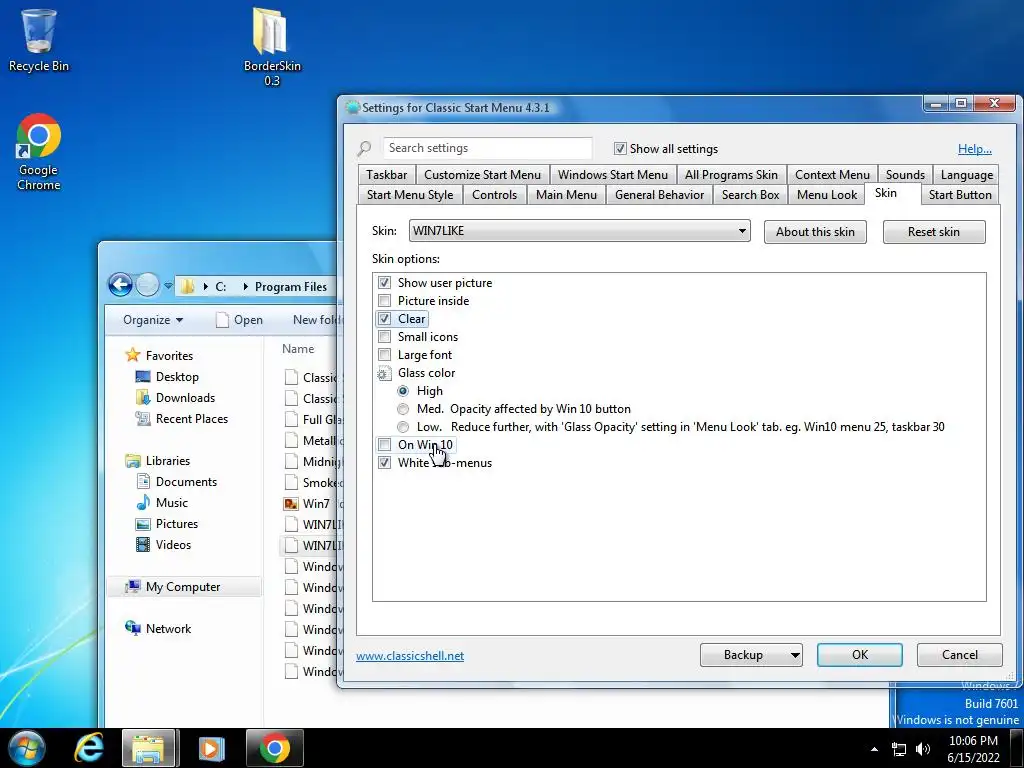Open the Context Menu tab

click(x=832, y=175)
